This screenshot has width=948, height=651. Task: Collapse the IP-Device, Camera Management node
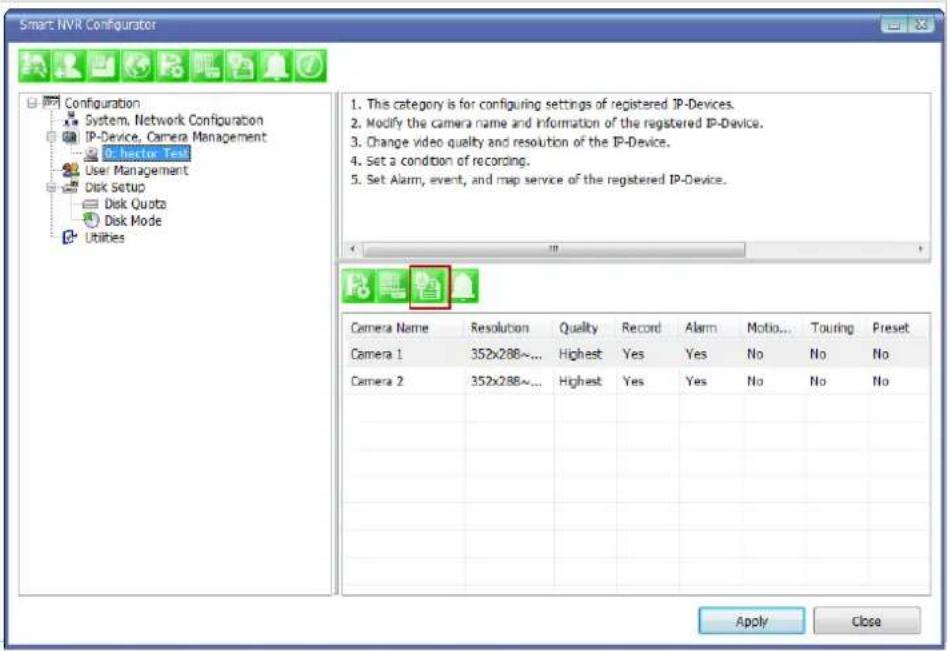click(x=52, y=137)
